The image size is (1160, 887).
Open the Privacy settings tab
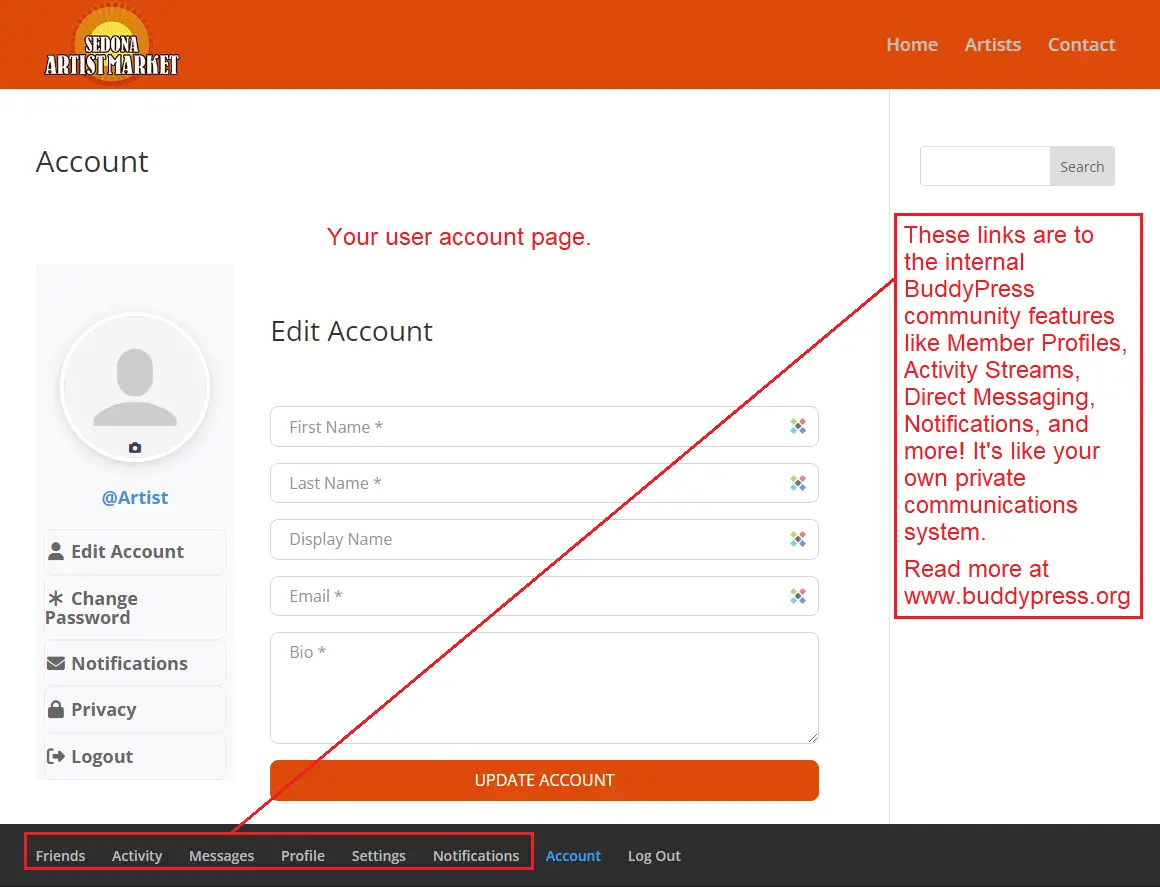click(x=103, y=710)
